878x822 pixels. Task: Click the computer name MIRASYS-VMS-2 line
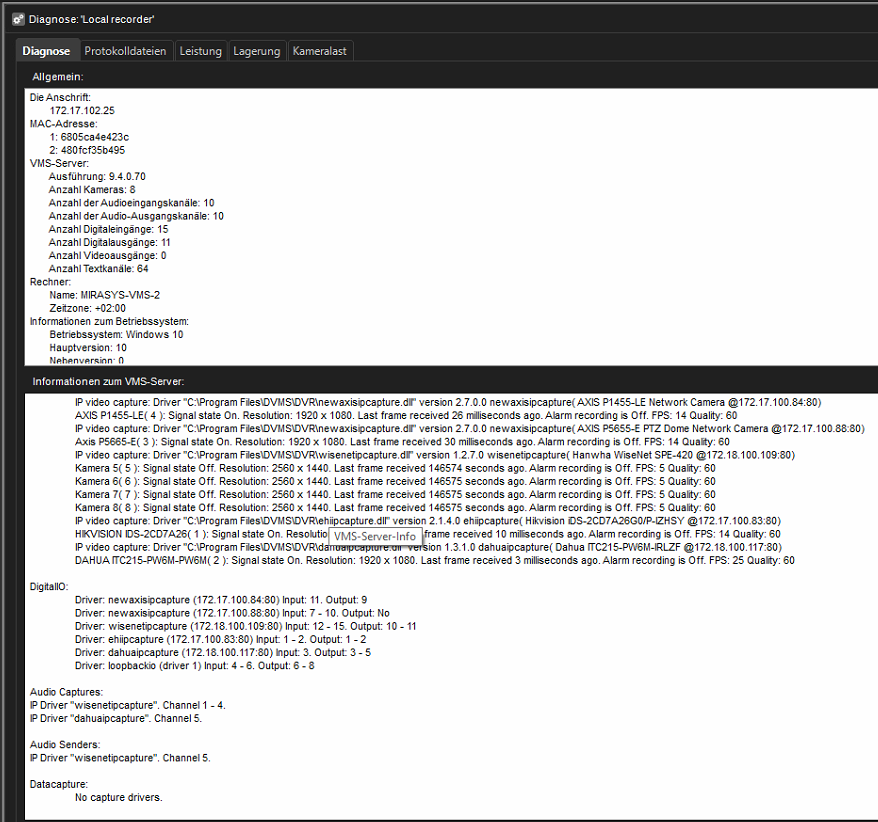104,295
